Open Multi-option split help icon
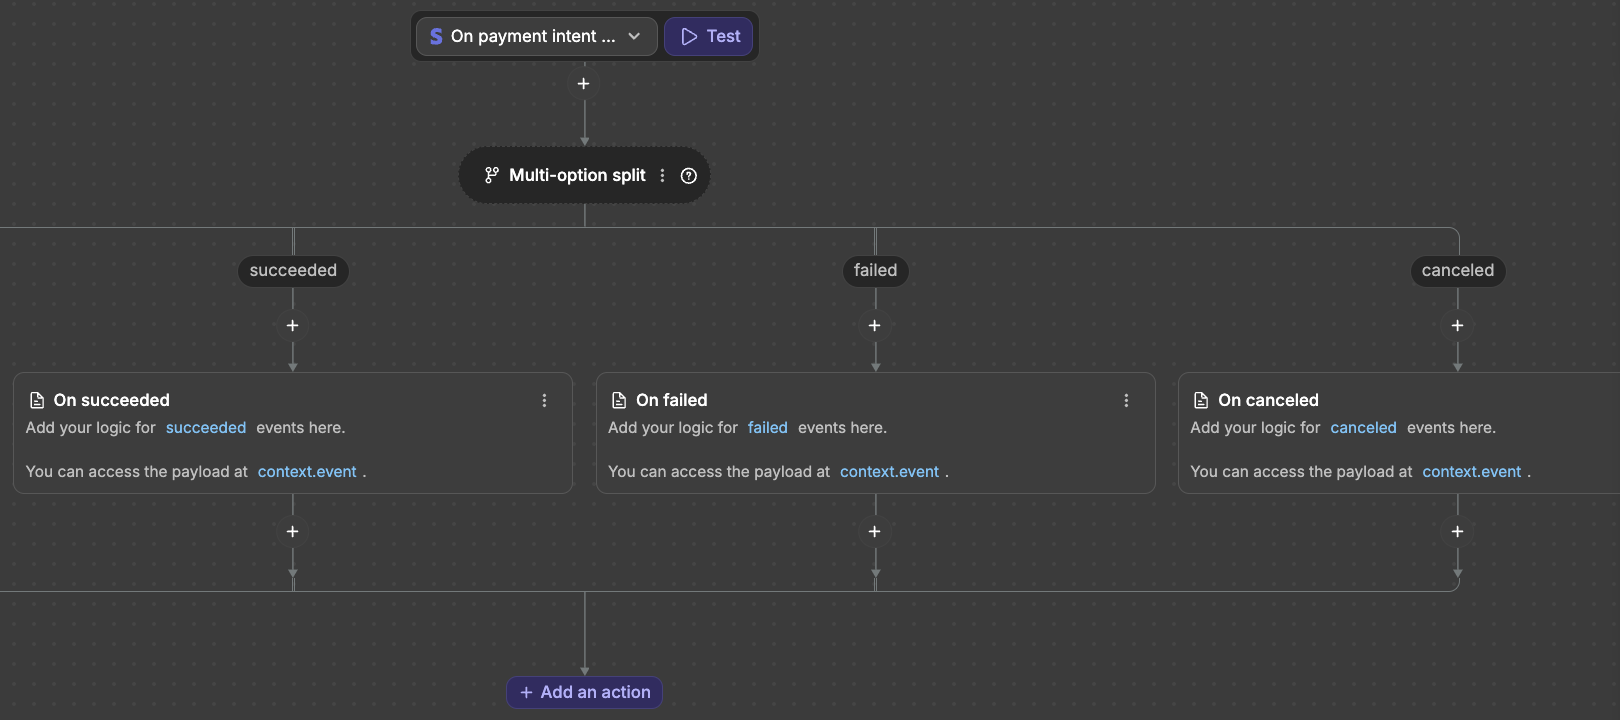The height and width of the screenshot is (720, 1620). (689, 176)
